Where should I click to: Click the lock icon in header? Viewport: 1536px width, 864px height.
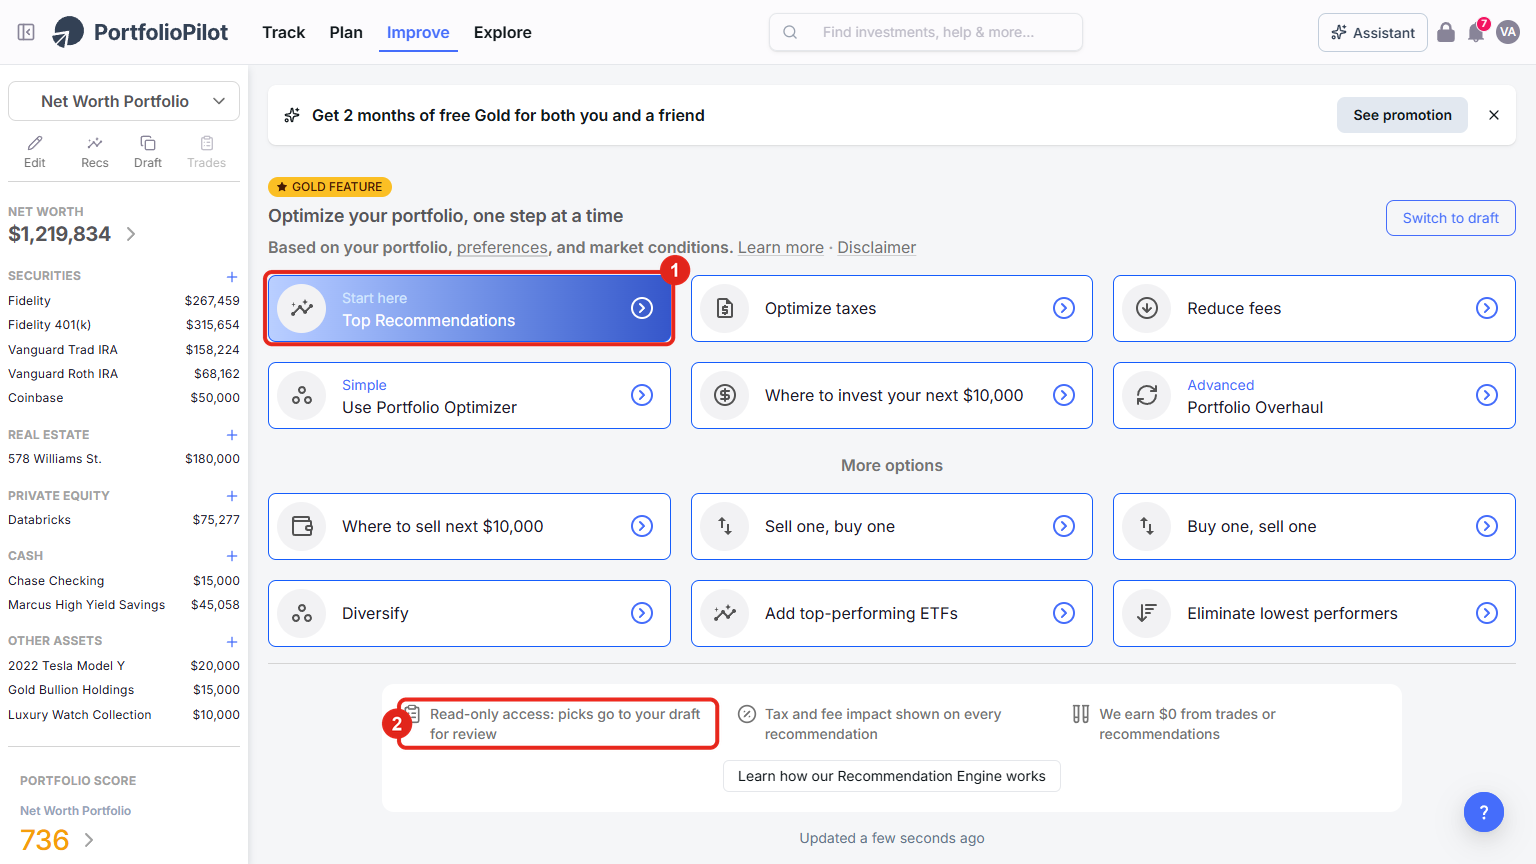pos(1446,32)
